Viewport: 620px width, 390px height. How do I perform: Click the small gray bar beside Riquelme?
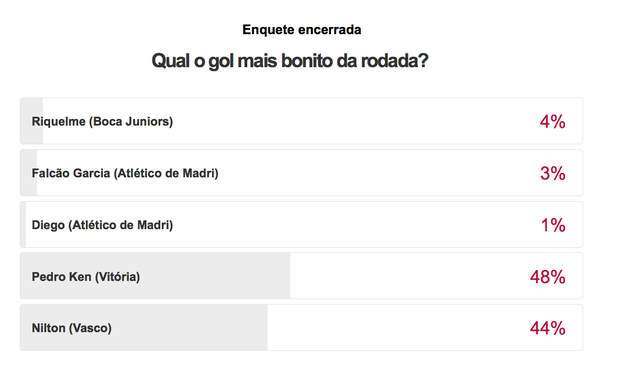click(32, 121)
